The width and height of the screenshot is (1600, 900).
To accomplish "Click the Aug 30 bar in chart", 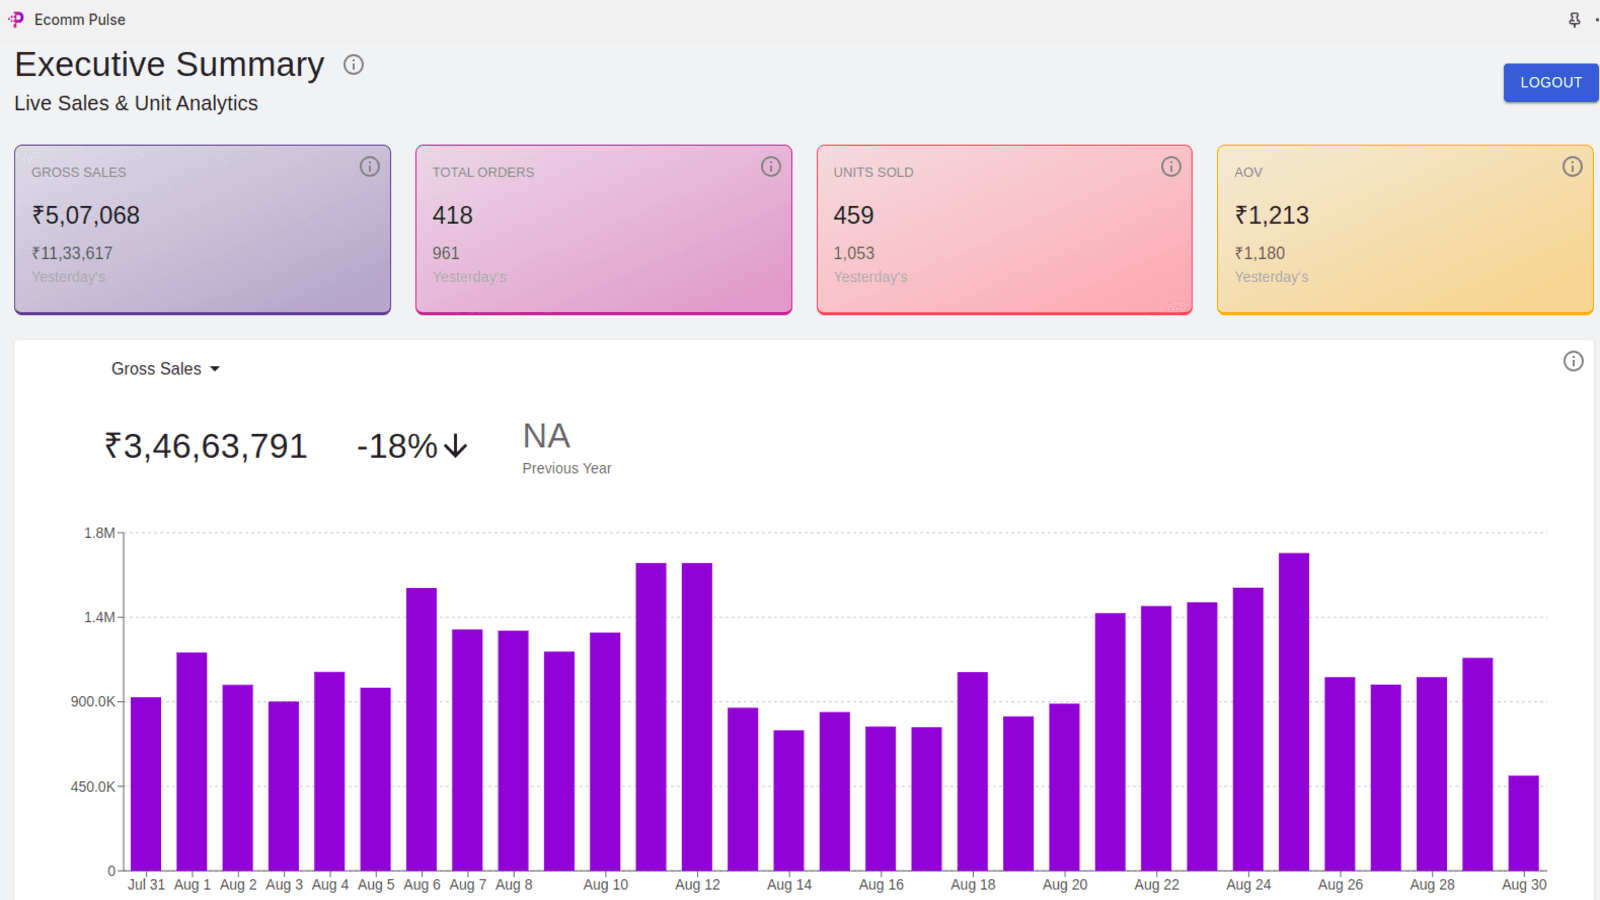I will click(1523, 823).
